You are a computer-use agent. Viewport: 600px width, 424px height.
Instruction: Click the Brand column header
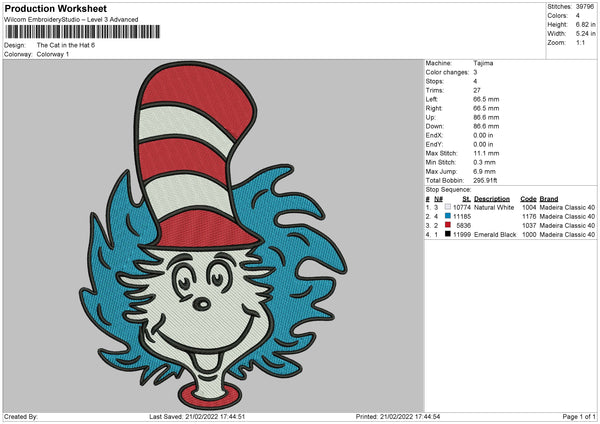550,198
